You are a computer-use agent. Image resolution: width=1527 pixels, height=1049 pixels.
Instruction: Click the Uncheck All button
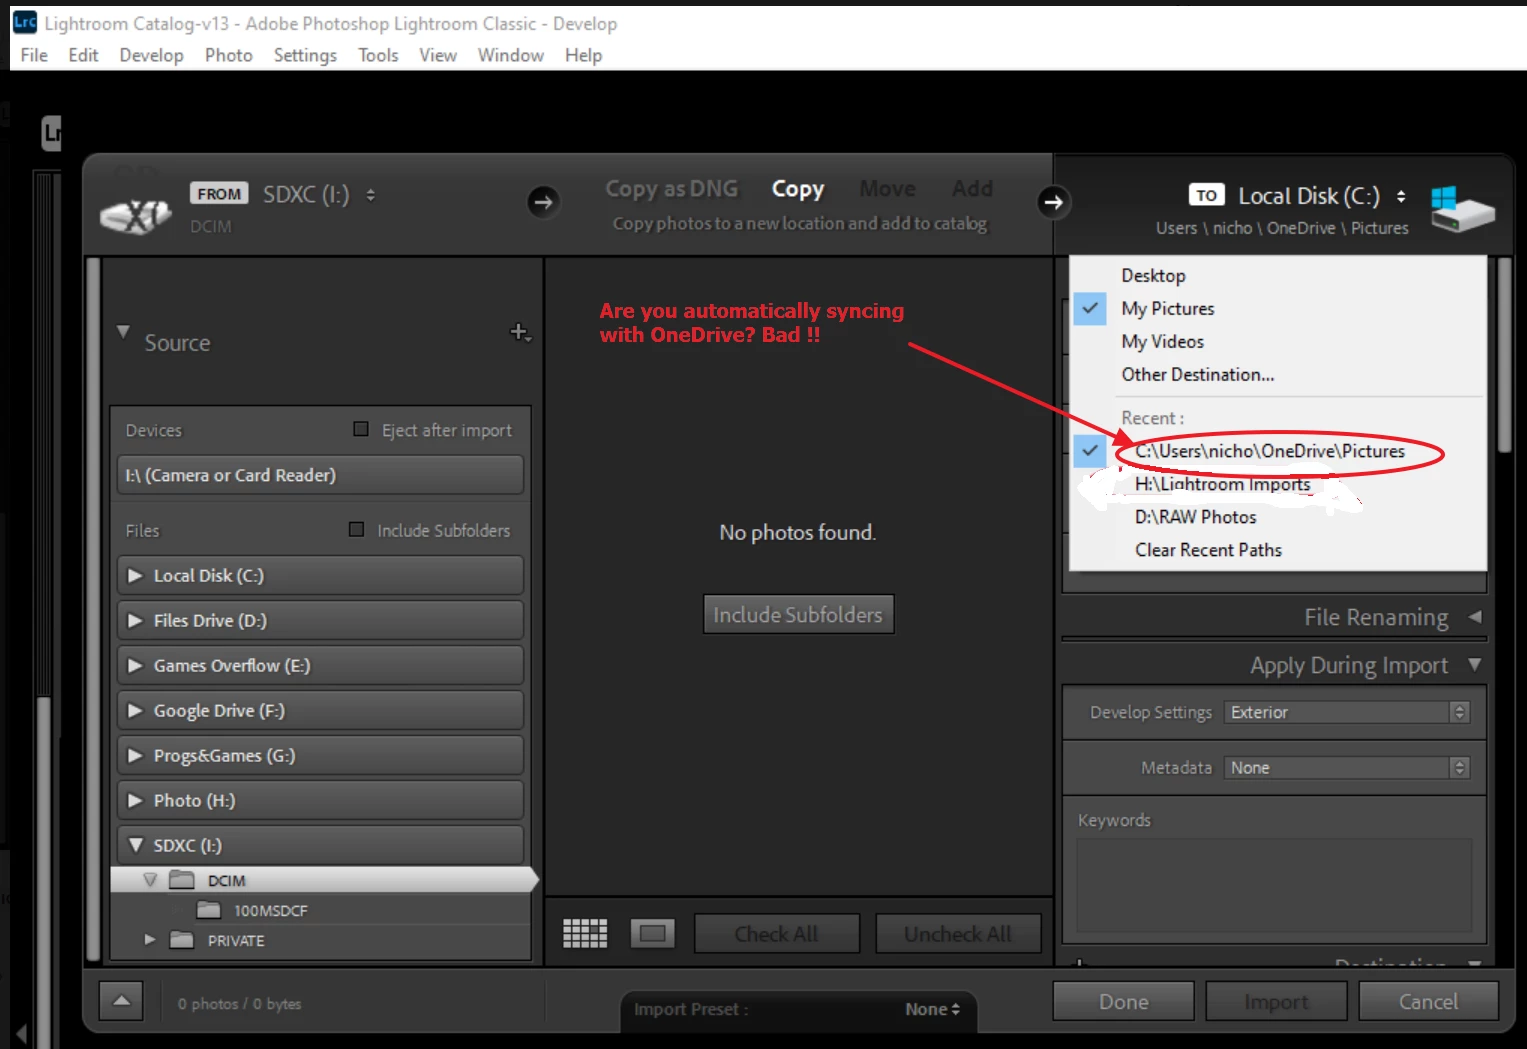tap(958, 934)
